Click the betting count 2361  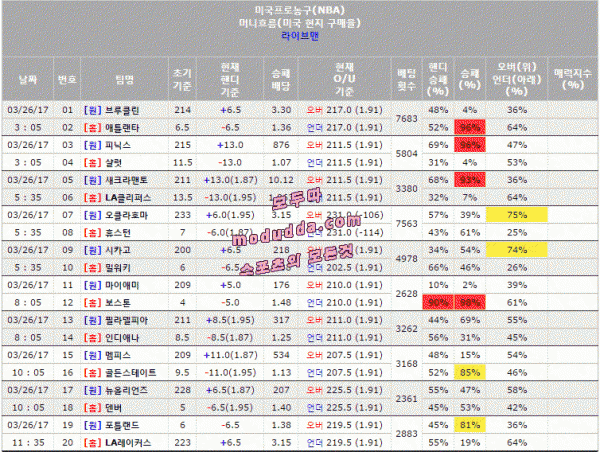pos(406,399)
